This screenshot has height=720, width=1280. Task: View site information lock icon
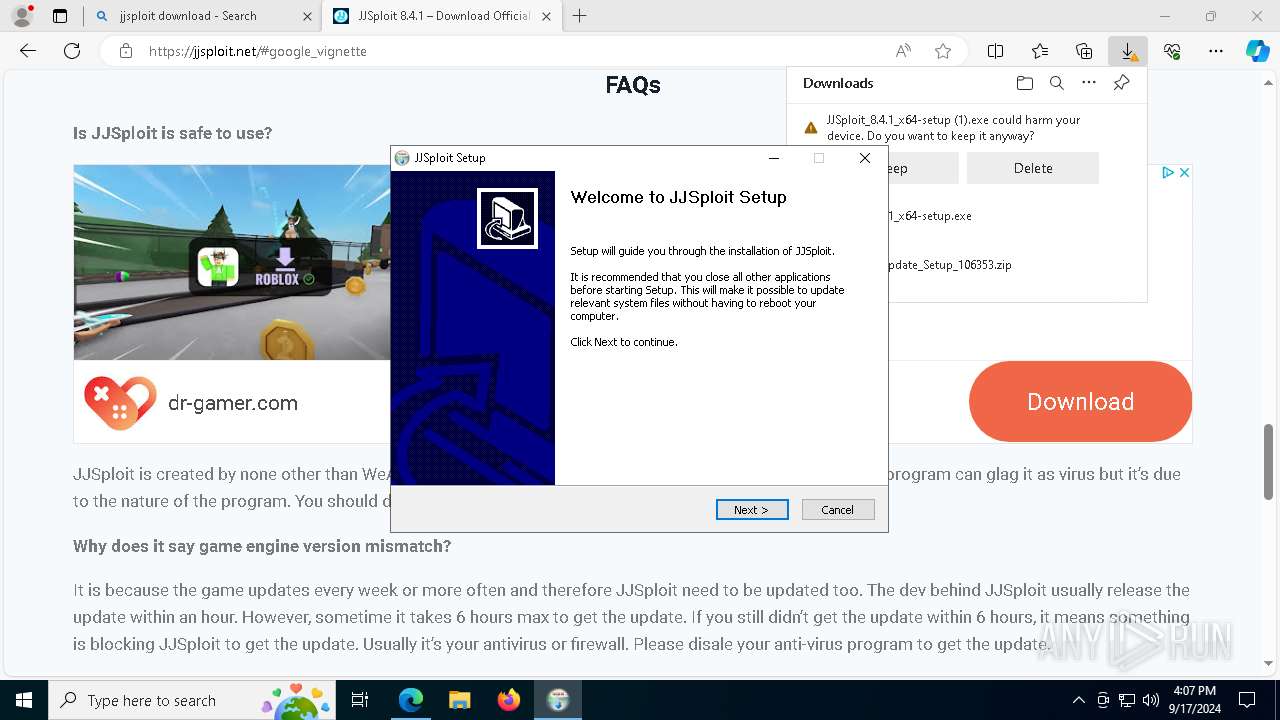click(x=125, y=51)
